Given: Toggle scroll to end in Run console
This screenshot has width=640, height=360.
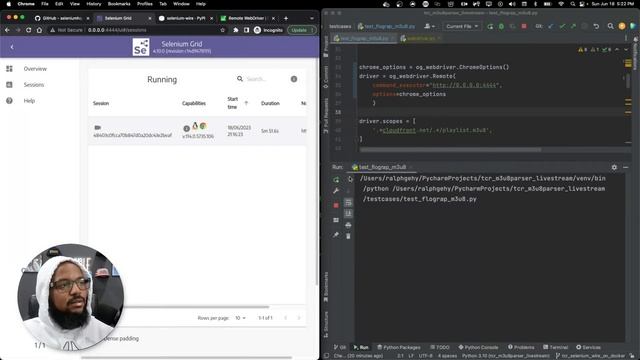Looking at the screenshot, I should (348, 213).
